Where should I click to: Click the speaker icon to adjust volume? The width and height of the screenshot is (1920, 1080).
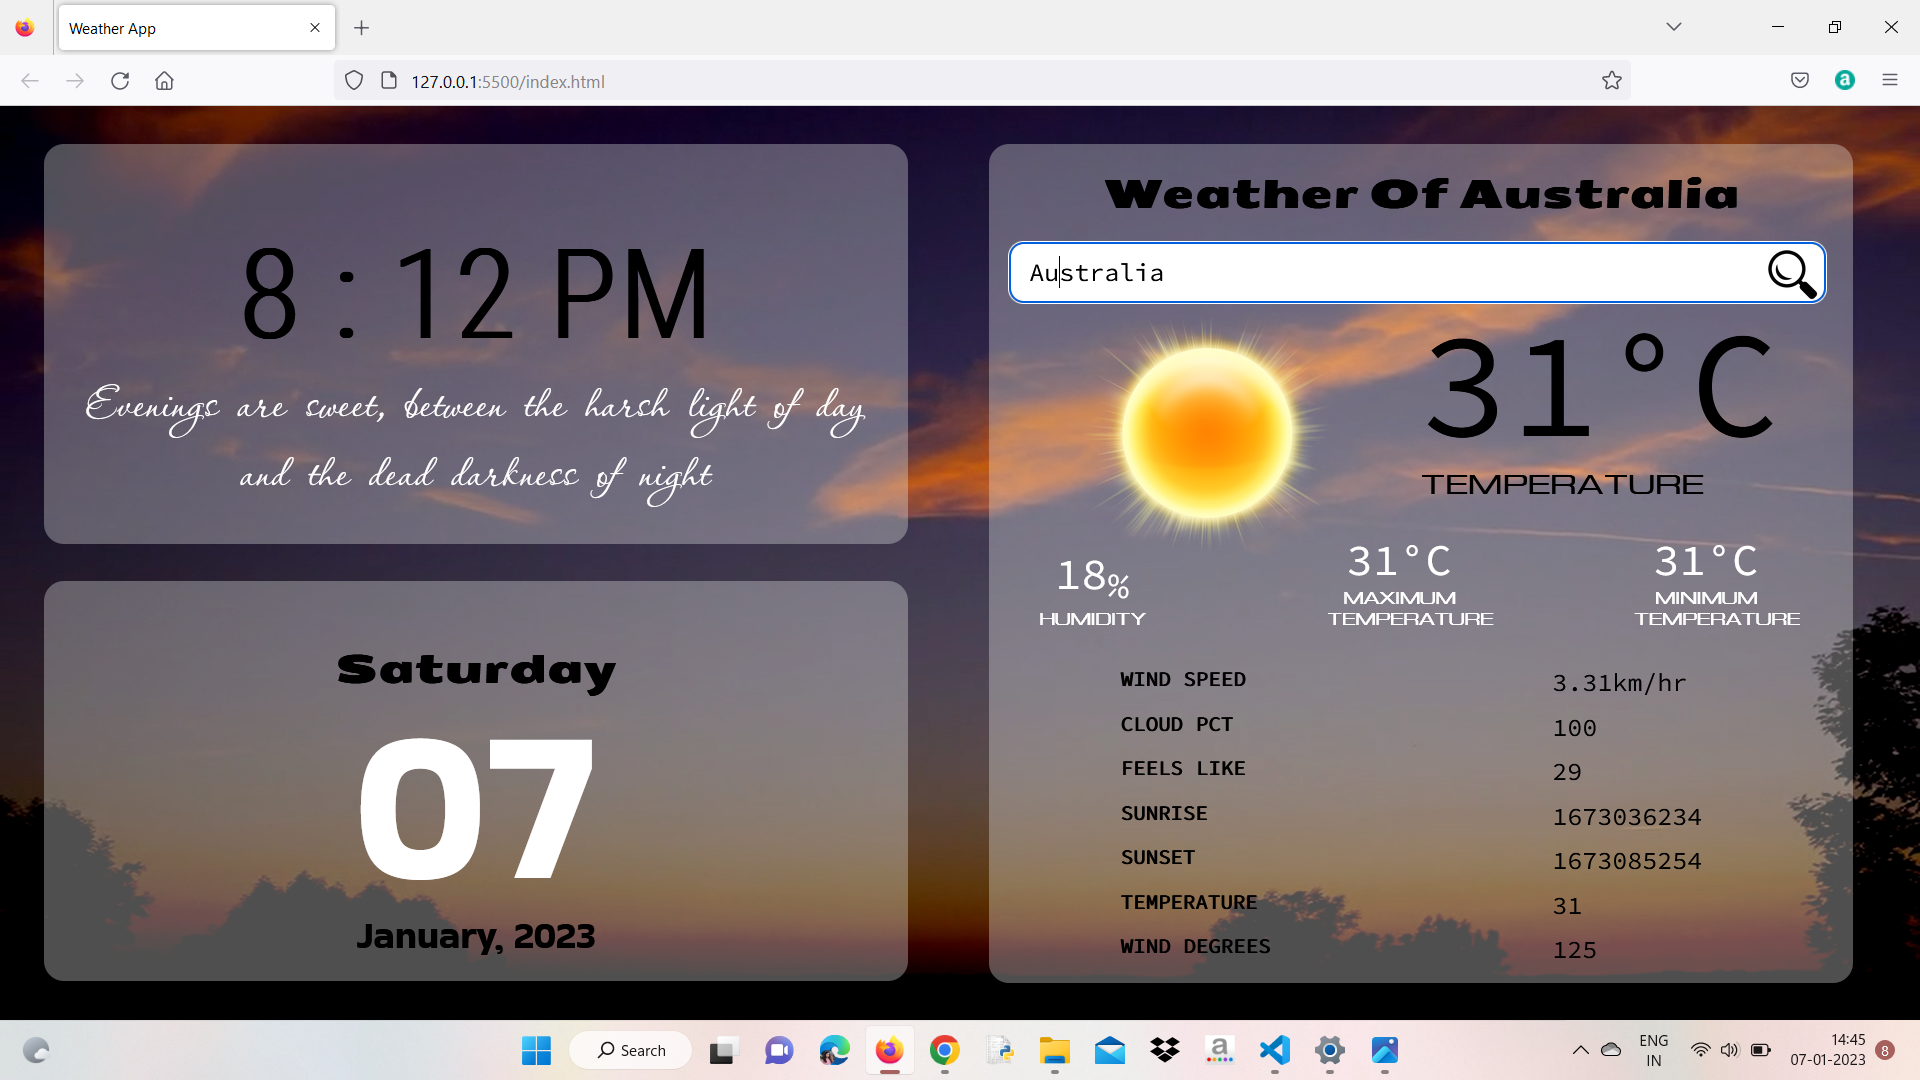click(1731, 1051)
